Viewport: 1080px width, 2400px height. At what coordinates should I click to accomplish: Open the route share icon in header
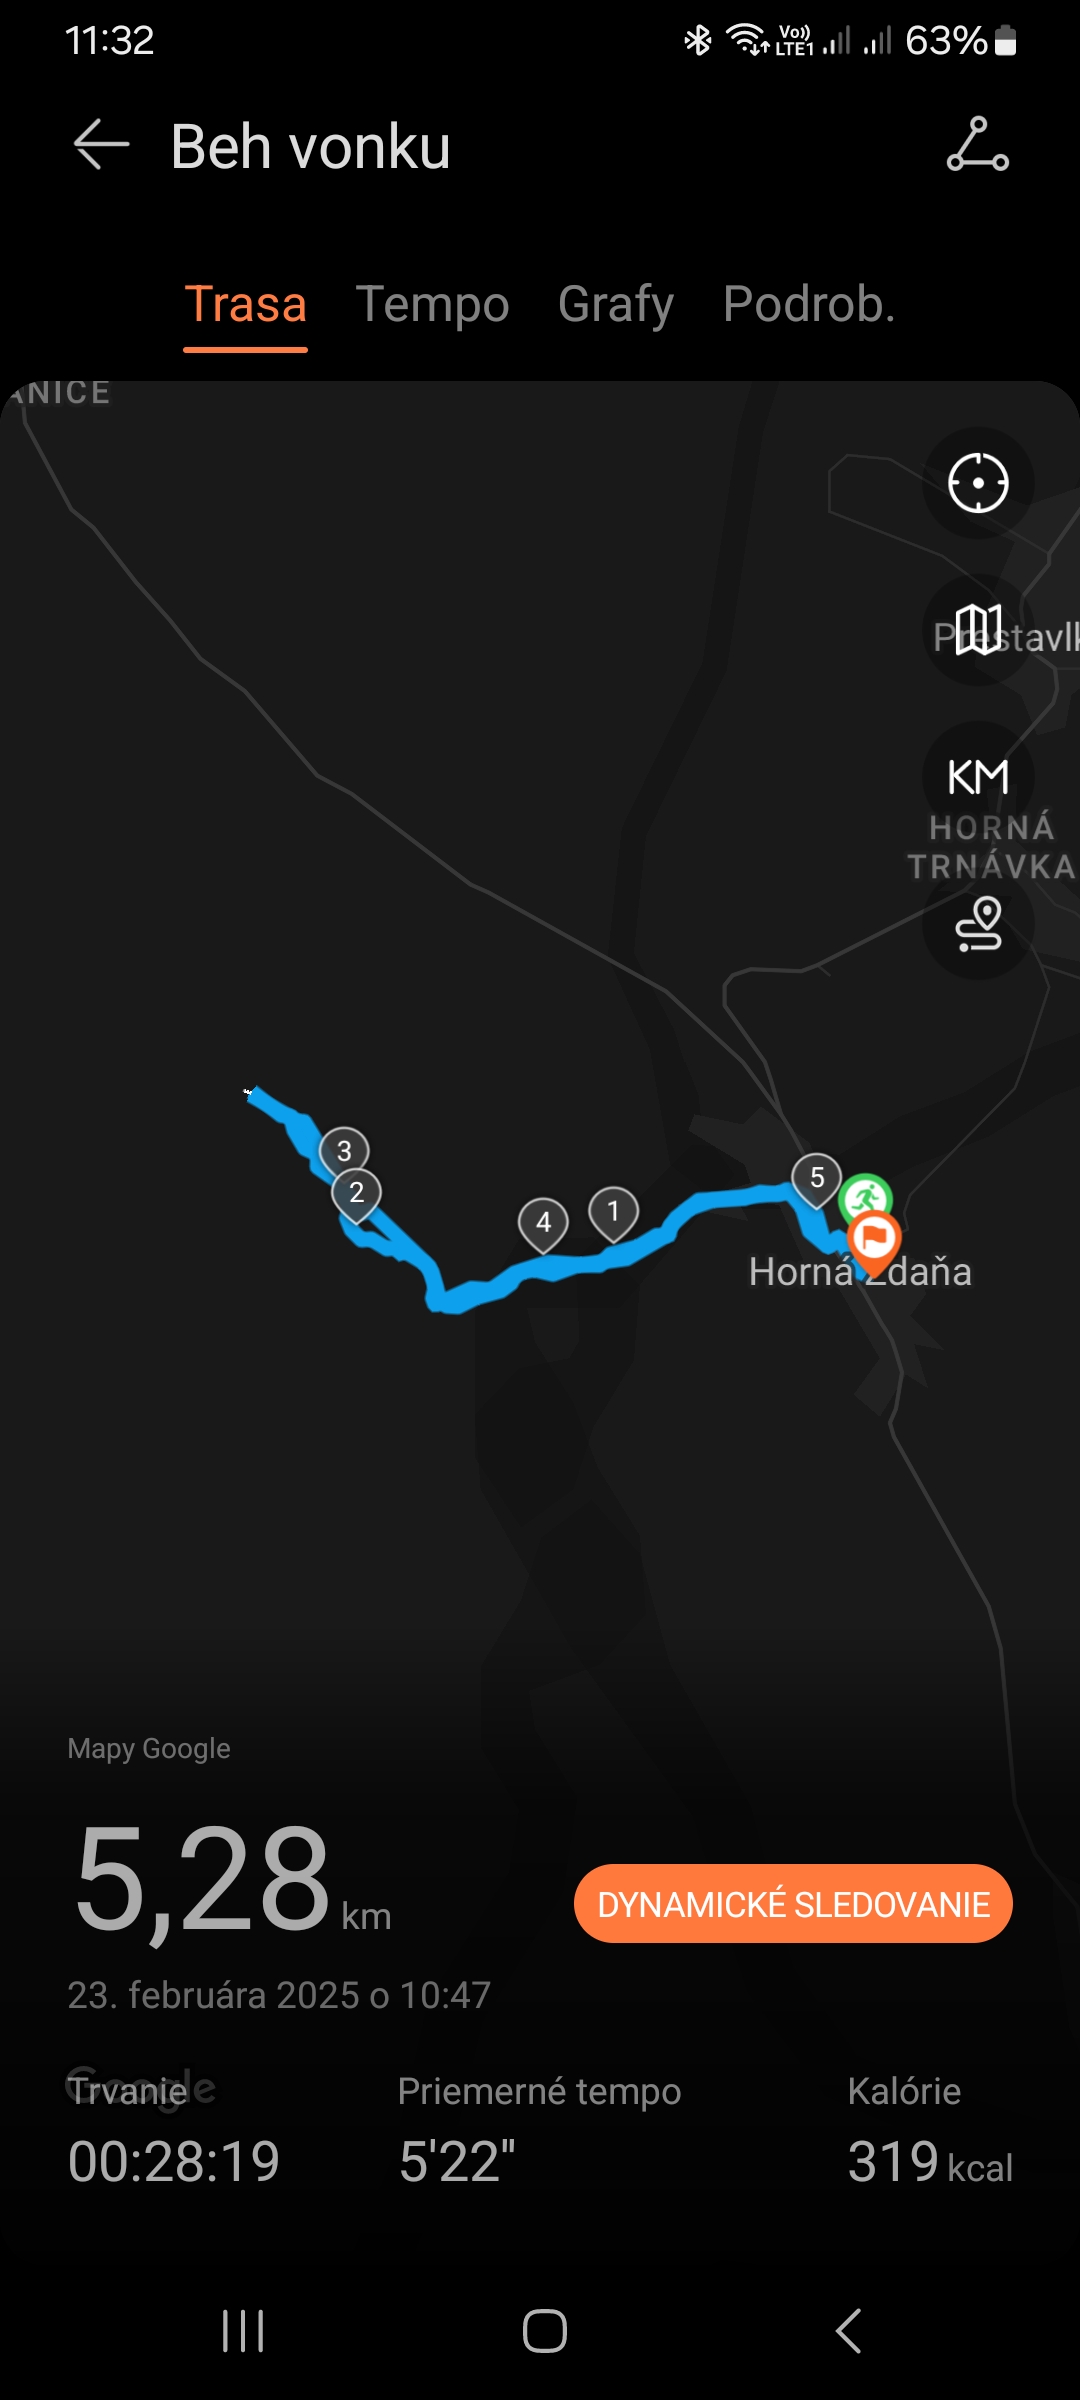pyautogui.click(x=977, y=145)
